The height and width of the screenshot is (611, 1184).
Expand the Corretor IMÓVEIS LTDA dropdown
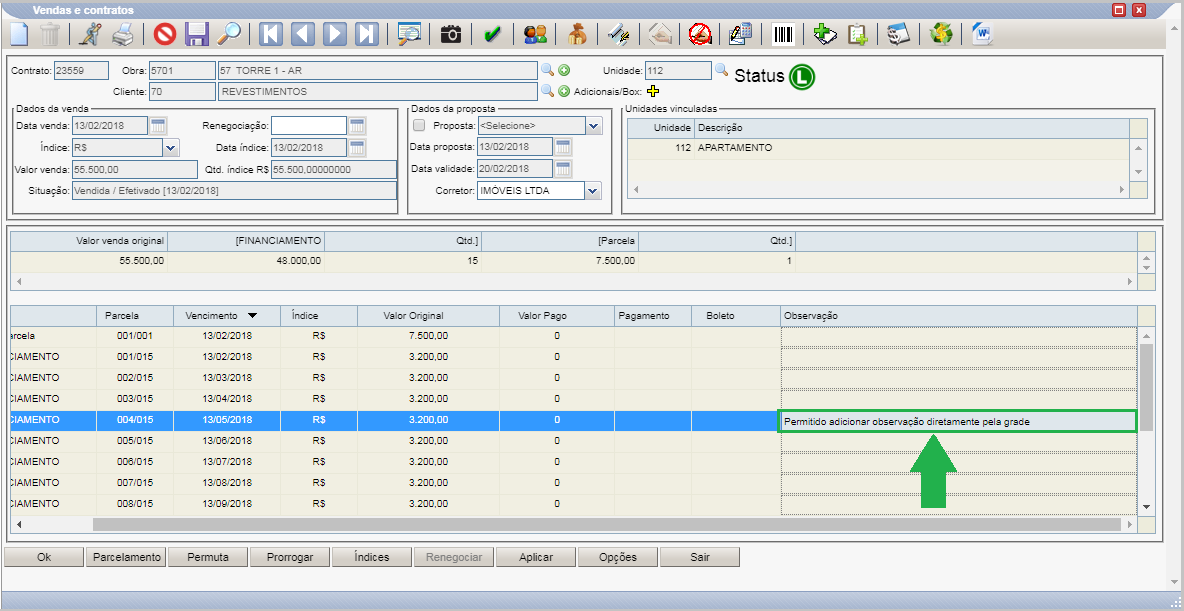[594, 190]
